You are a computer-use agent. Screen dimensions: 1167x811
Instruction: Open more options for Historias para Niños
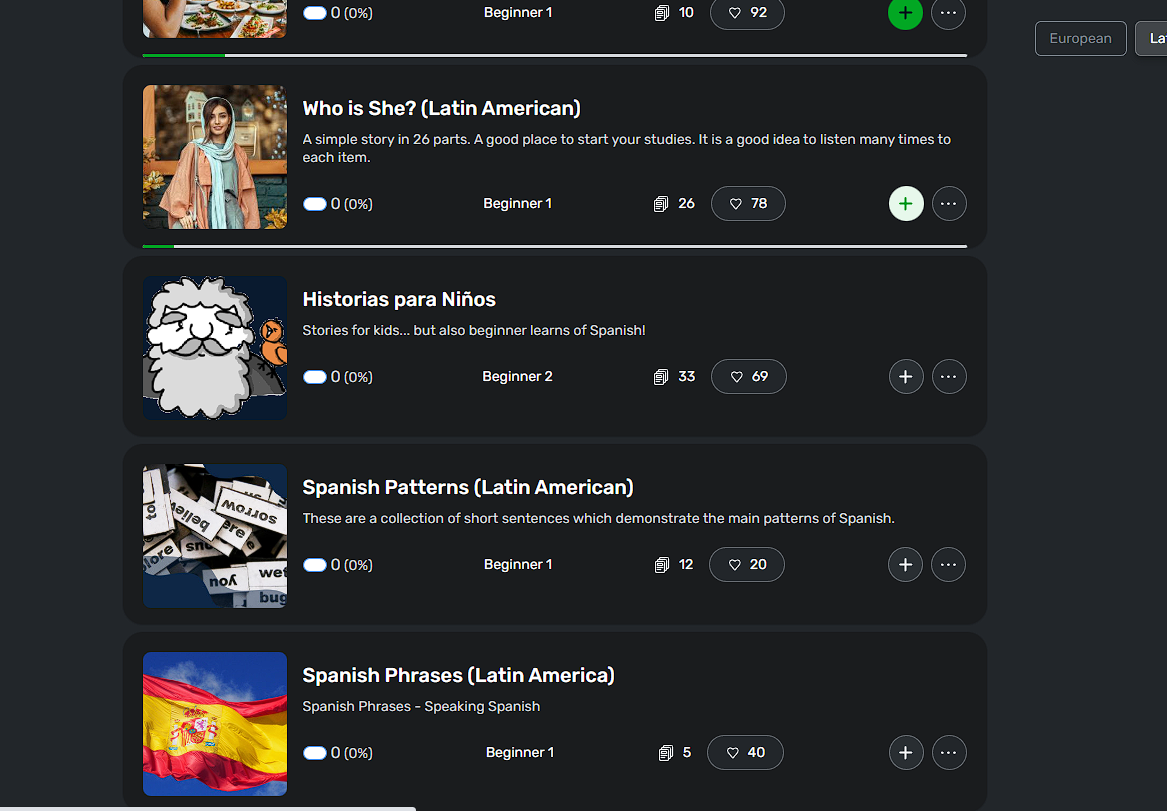[x=949, y=376]
